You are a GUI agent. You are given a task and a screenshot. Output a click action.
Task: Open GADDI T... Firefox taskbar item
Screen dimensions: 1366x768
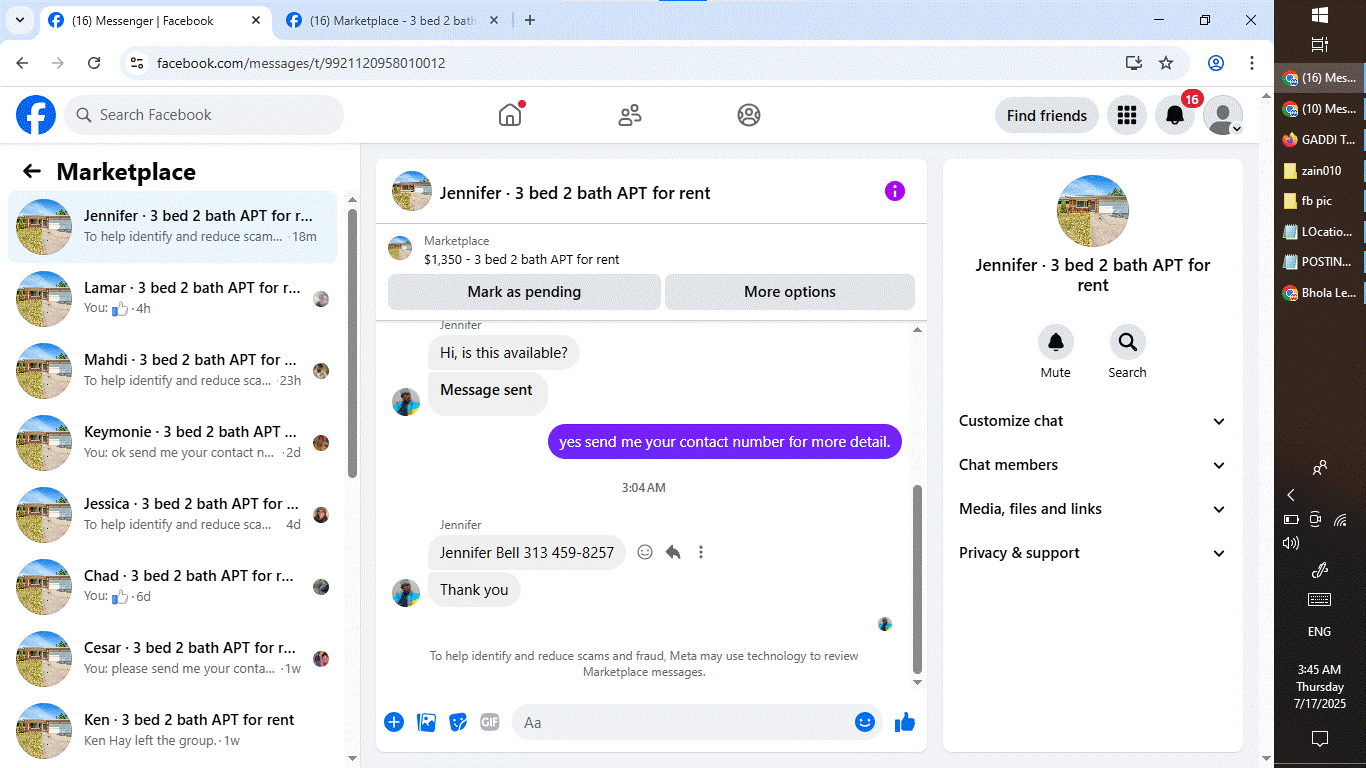point(1320,140)
